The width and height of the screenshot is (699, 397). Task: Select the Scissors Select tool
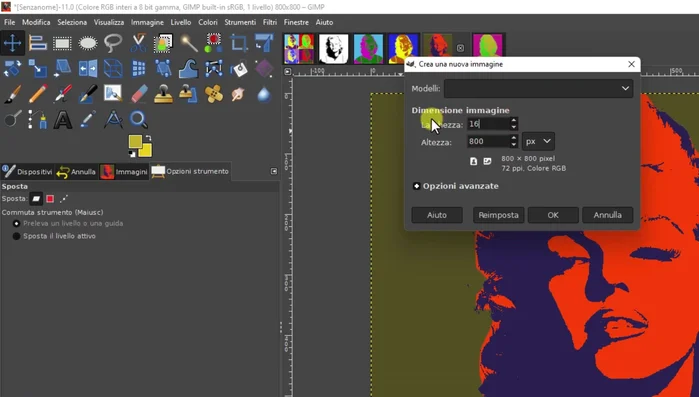pyautogui.click(x=138, y=43)
